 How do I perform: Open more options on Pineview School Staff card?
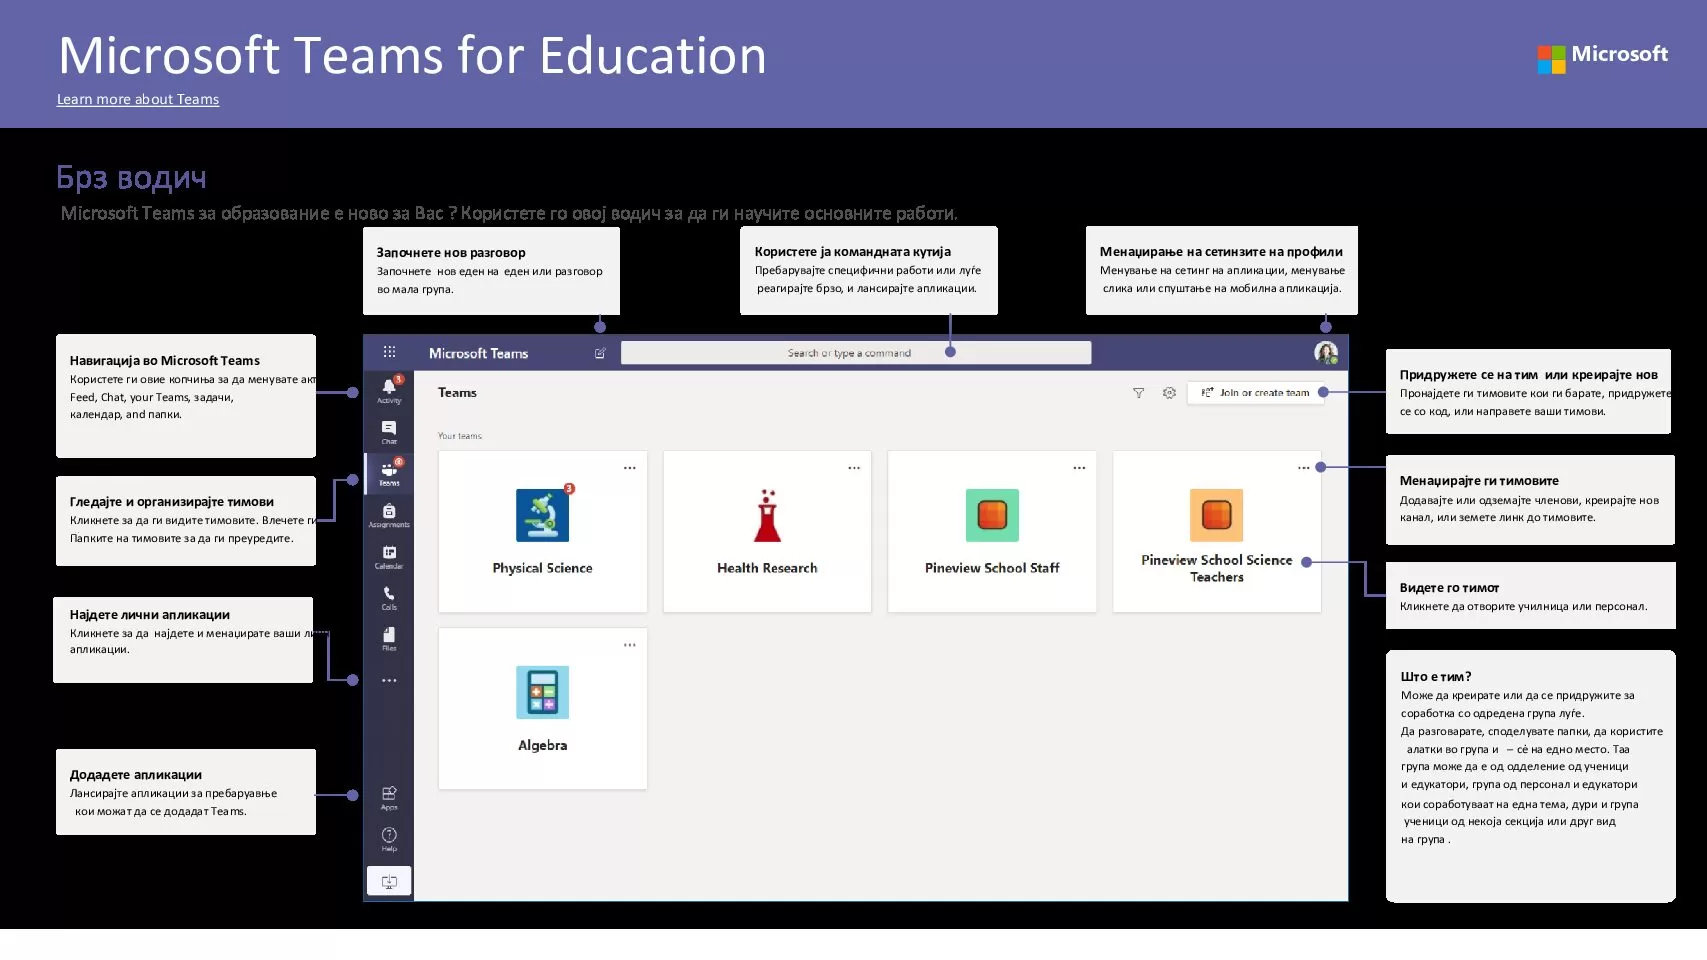pos(1079,468)
